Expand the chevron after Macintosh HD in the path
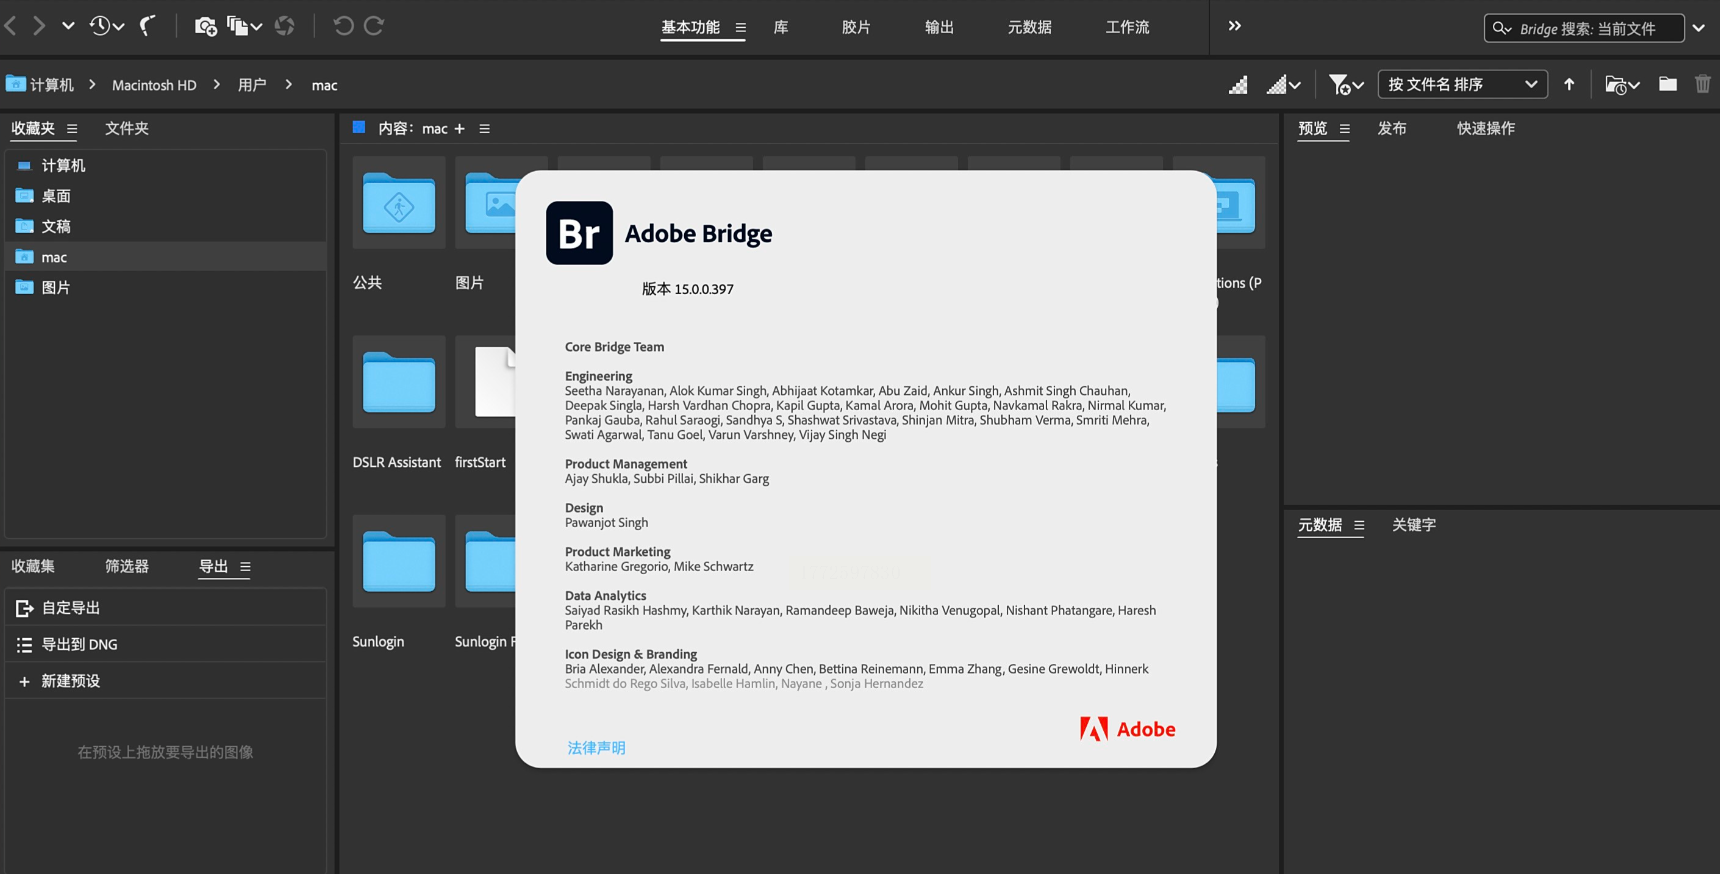Viewport: 1720px width, 874px height. pyautogui.click(x=216, y=85)
